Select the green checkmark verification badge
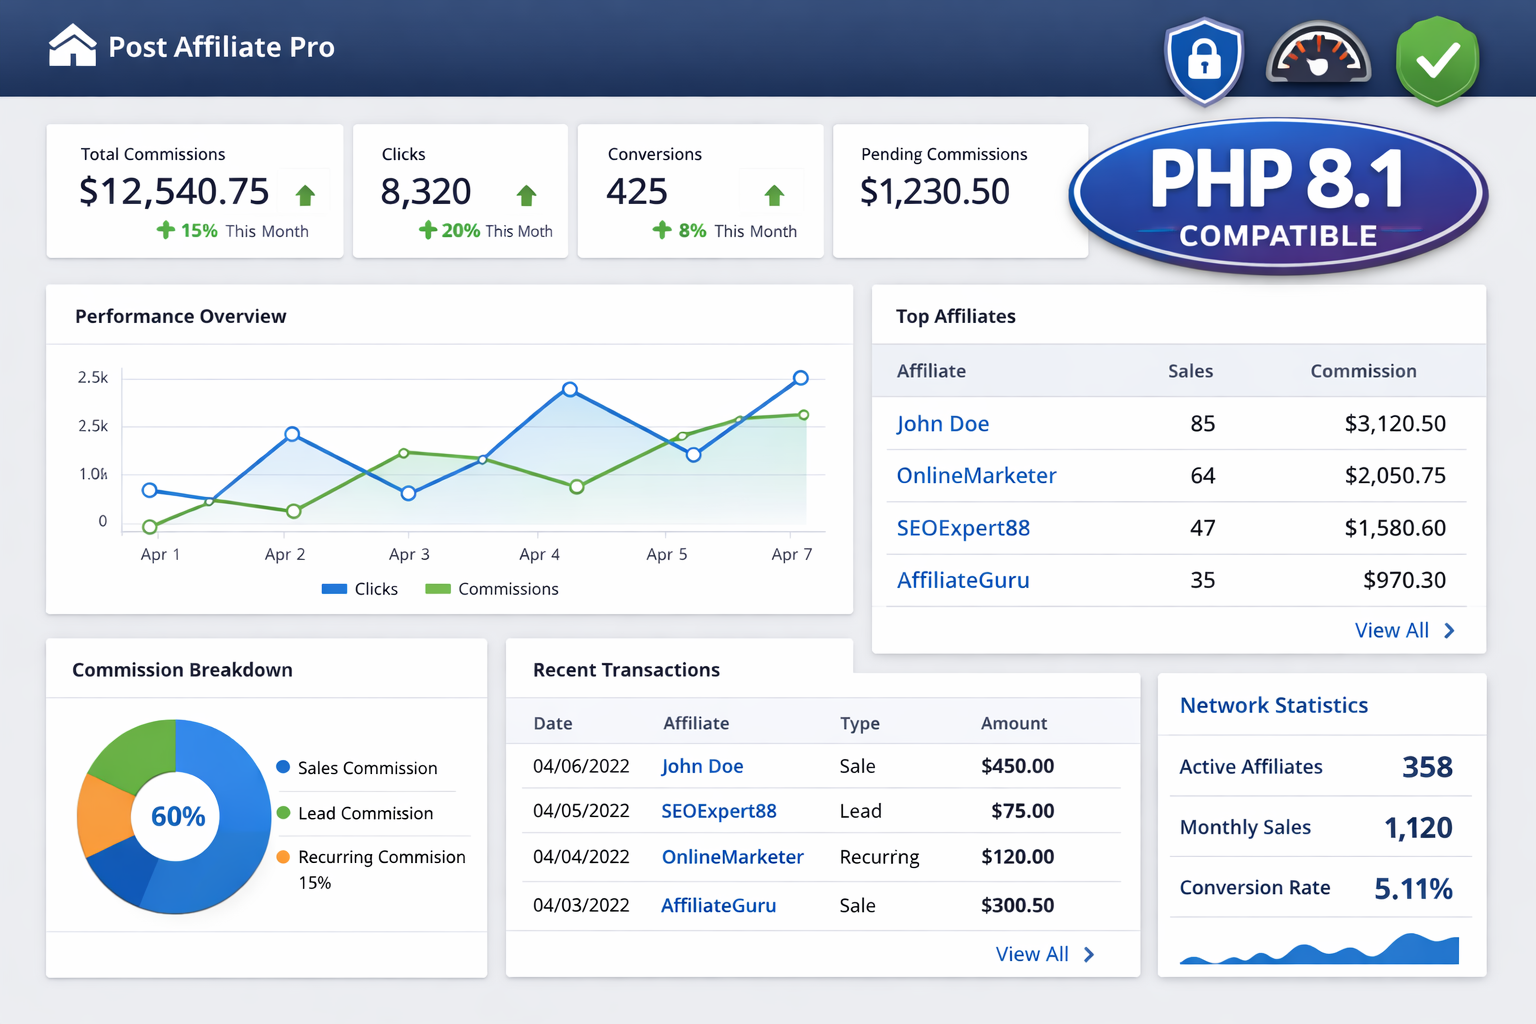This screenshot has height=1024, width=1536. (x=1437, y=60)
